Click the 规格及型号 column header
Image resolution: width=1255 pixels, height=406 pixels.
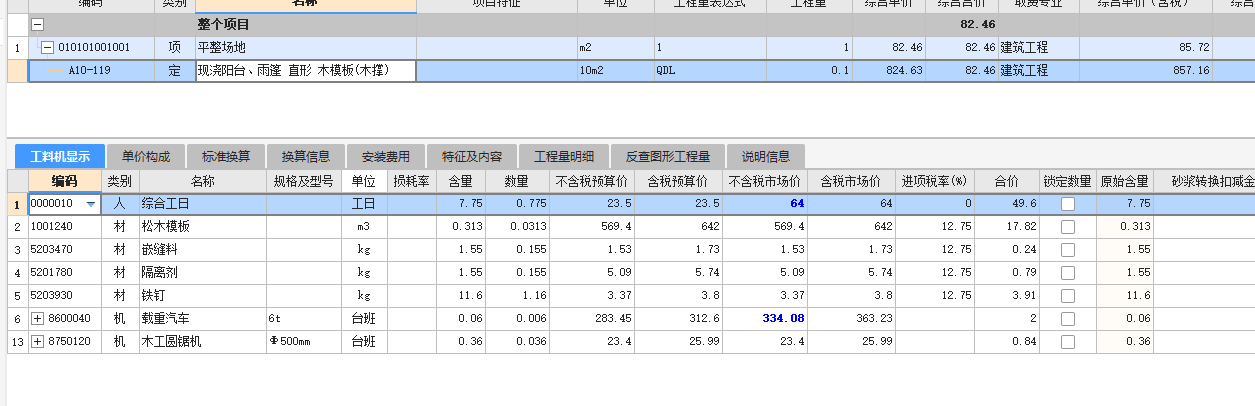click(303, 181)
